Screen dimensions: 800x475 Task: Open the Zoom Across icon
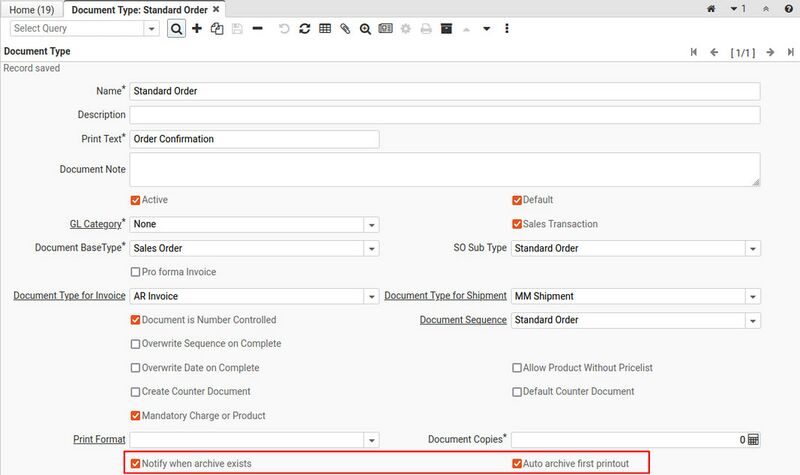click(365, 29)
